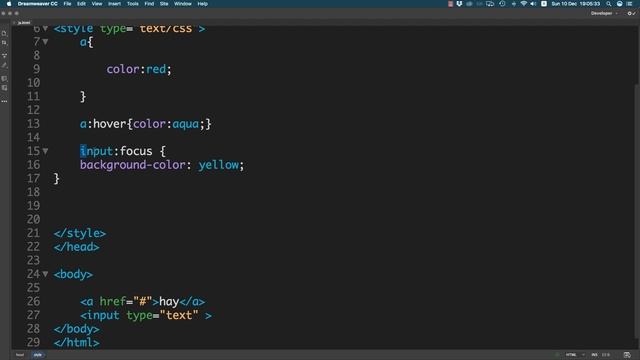This screenshot has width=640, height=360.
Task: Click the input:focus selector on line 15
Action: pos(116,151)
